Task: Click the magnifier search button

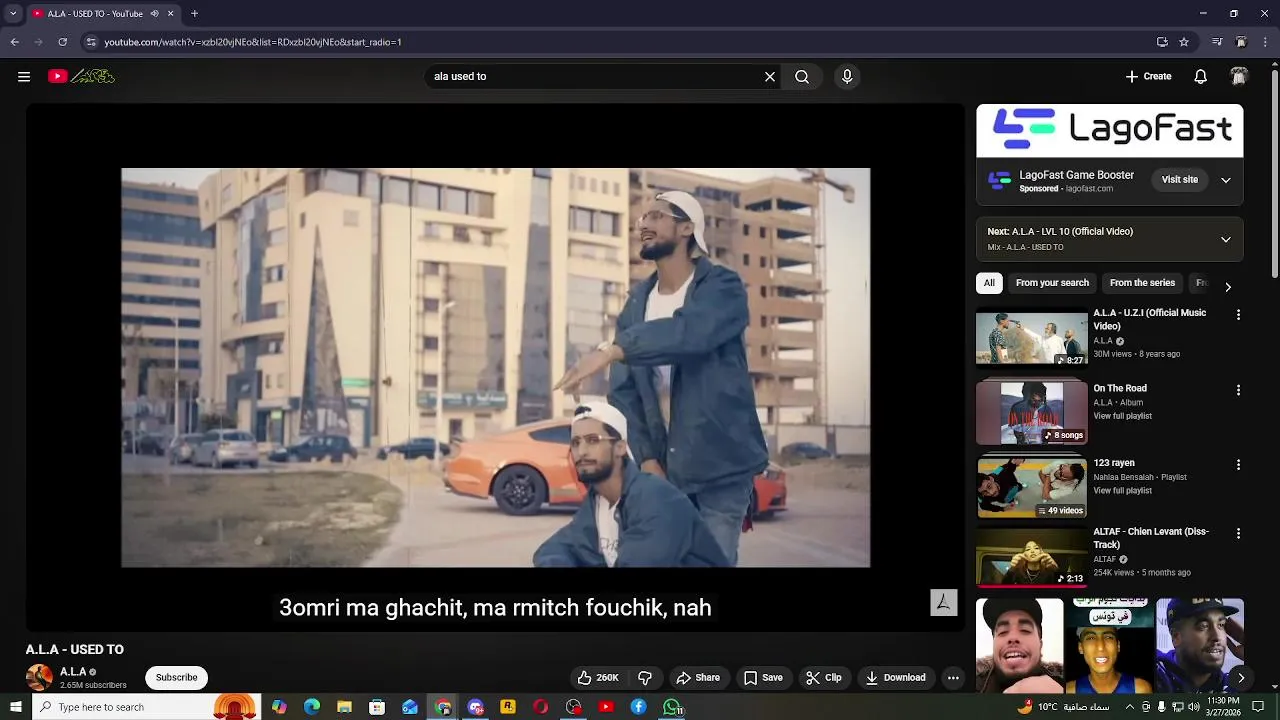Action: pyautogui.click(x=802, y=76)
